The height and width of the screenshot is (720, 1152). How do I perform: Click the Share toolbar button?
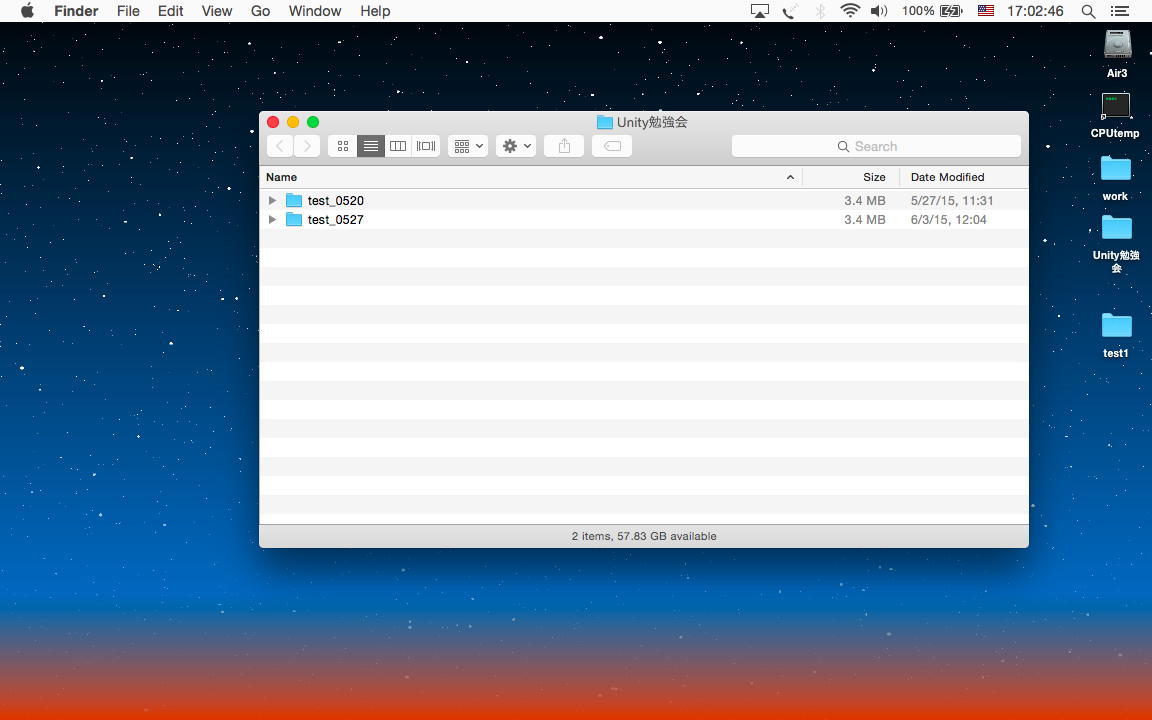click(564, 146)
